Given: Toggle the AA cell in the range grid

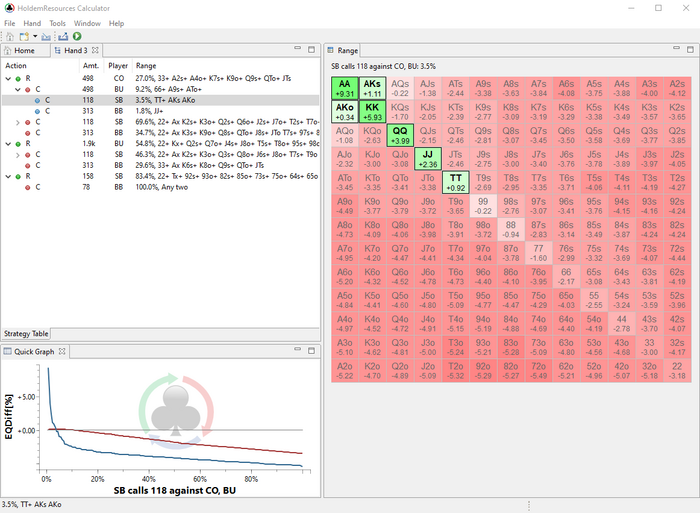Looking at the screenshot, I should (x=345, y=88).
